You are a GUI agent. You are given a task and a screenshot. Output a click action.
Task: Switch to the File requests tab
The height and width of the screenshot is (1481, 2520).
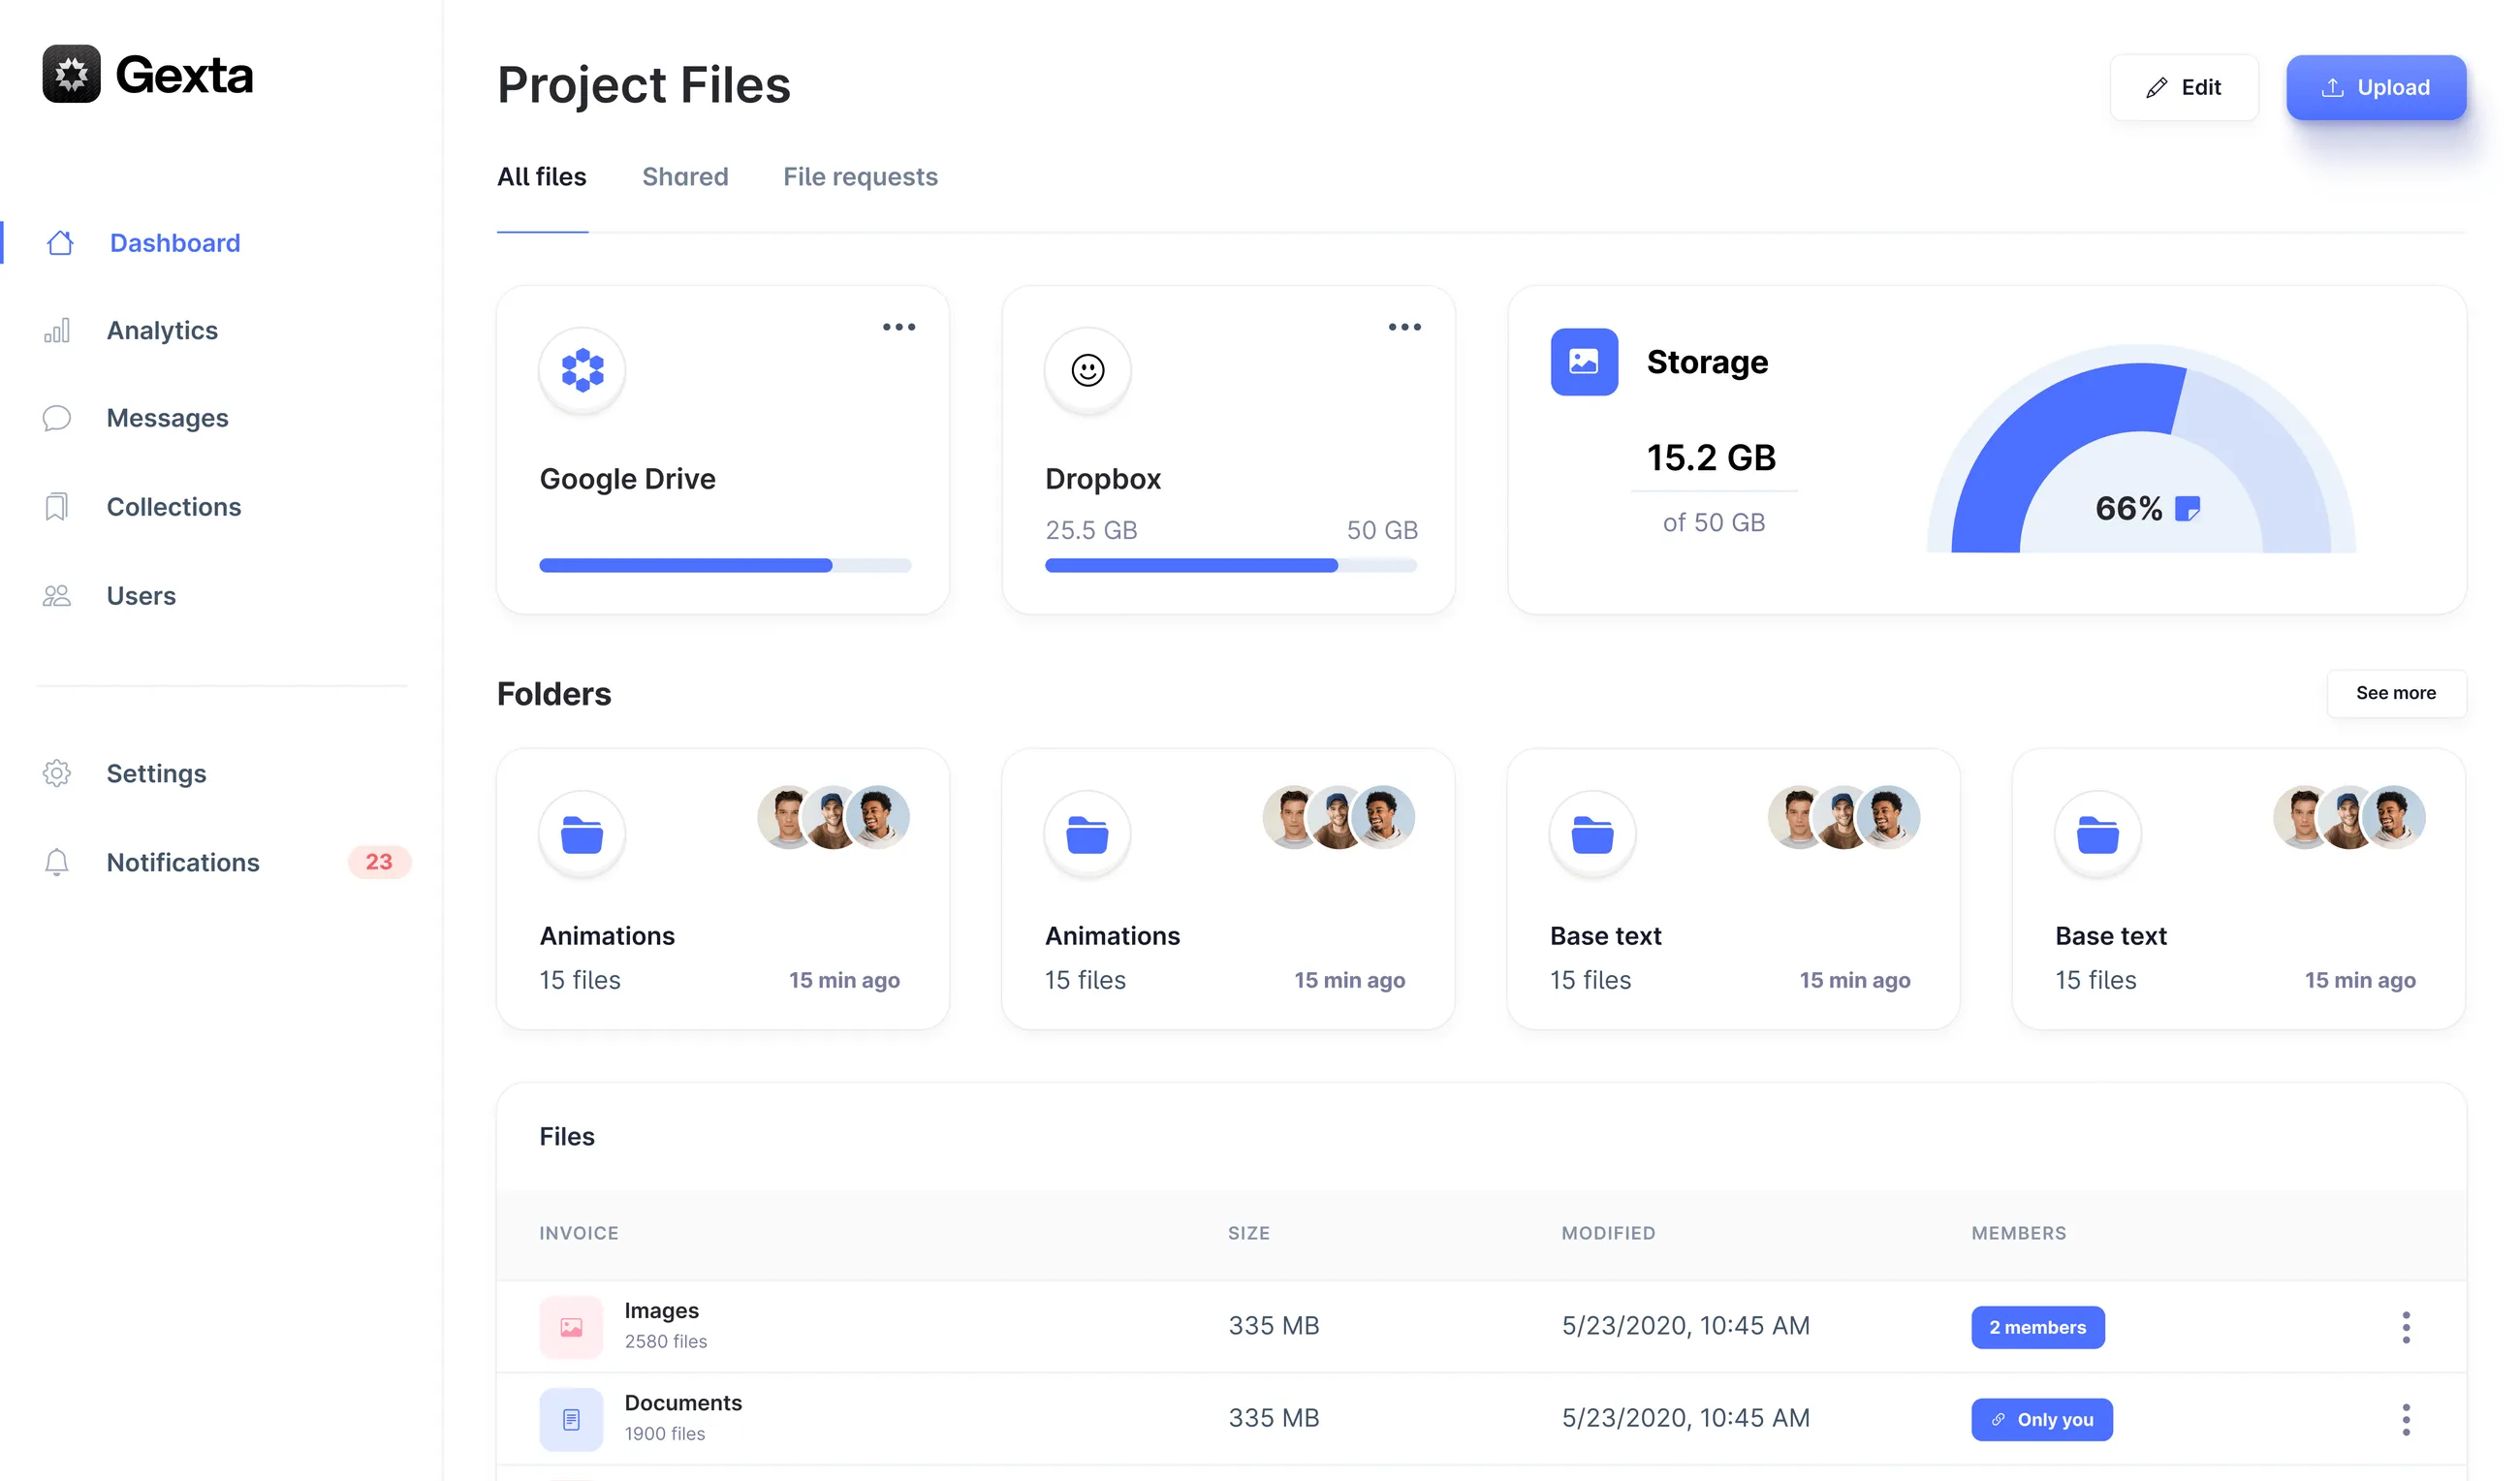[x=860, y=177]
